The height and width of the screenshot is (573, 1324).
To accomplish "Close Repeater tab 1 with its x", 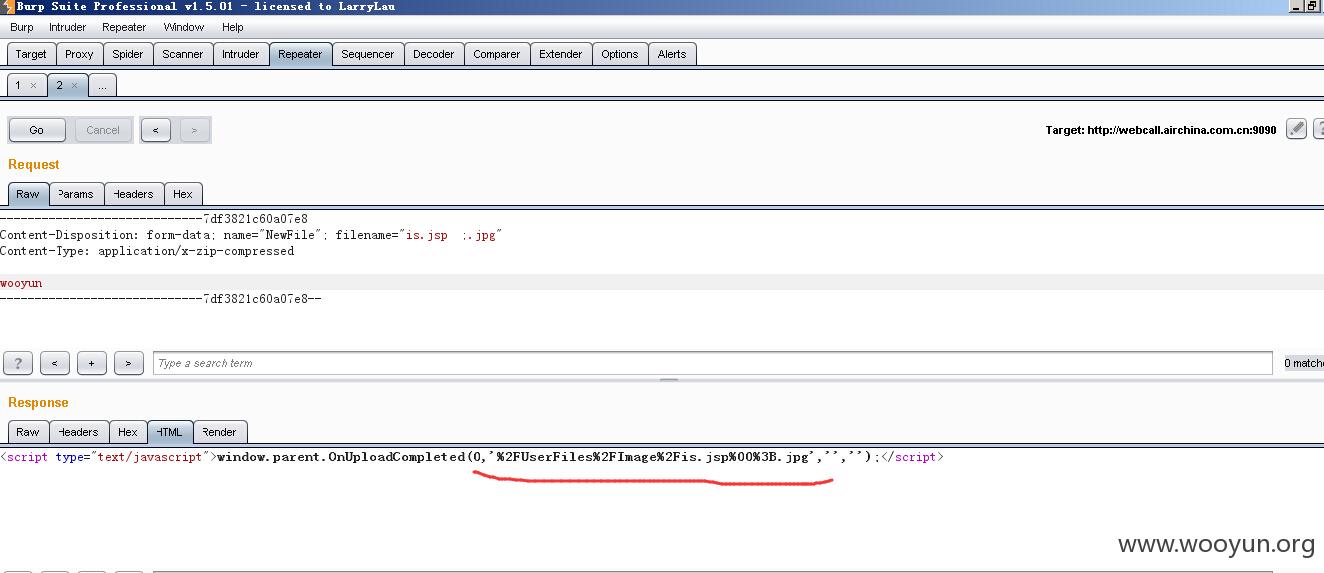I will click(x=33, y=86).
